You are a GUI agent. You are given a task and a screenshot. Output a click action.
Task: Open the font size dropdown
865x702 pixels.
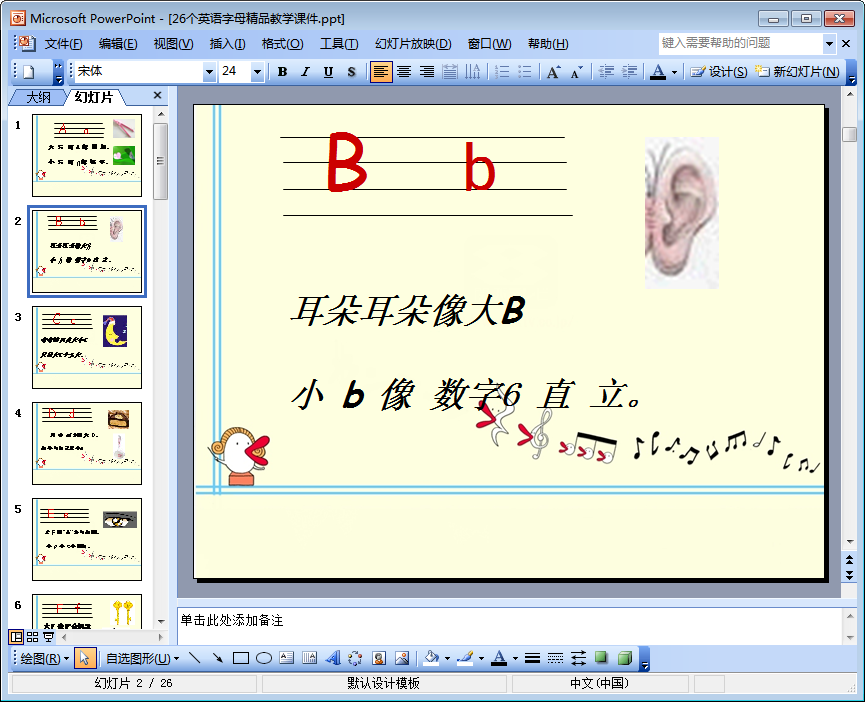click(257, 72)
